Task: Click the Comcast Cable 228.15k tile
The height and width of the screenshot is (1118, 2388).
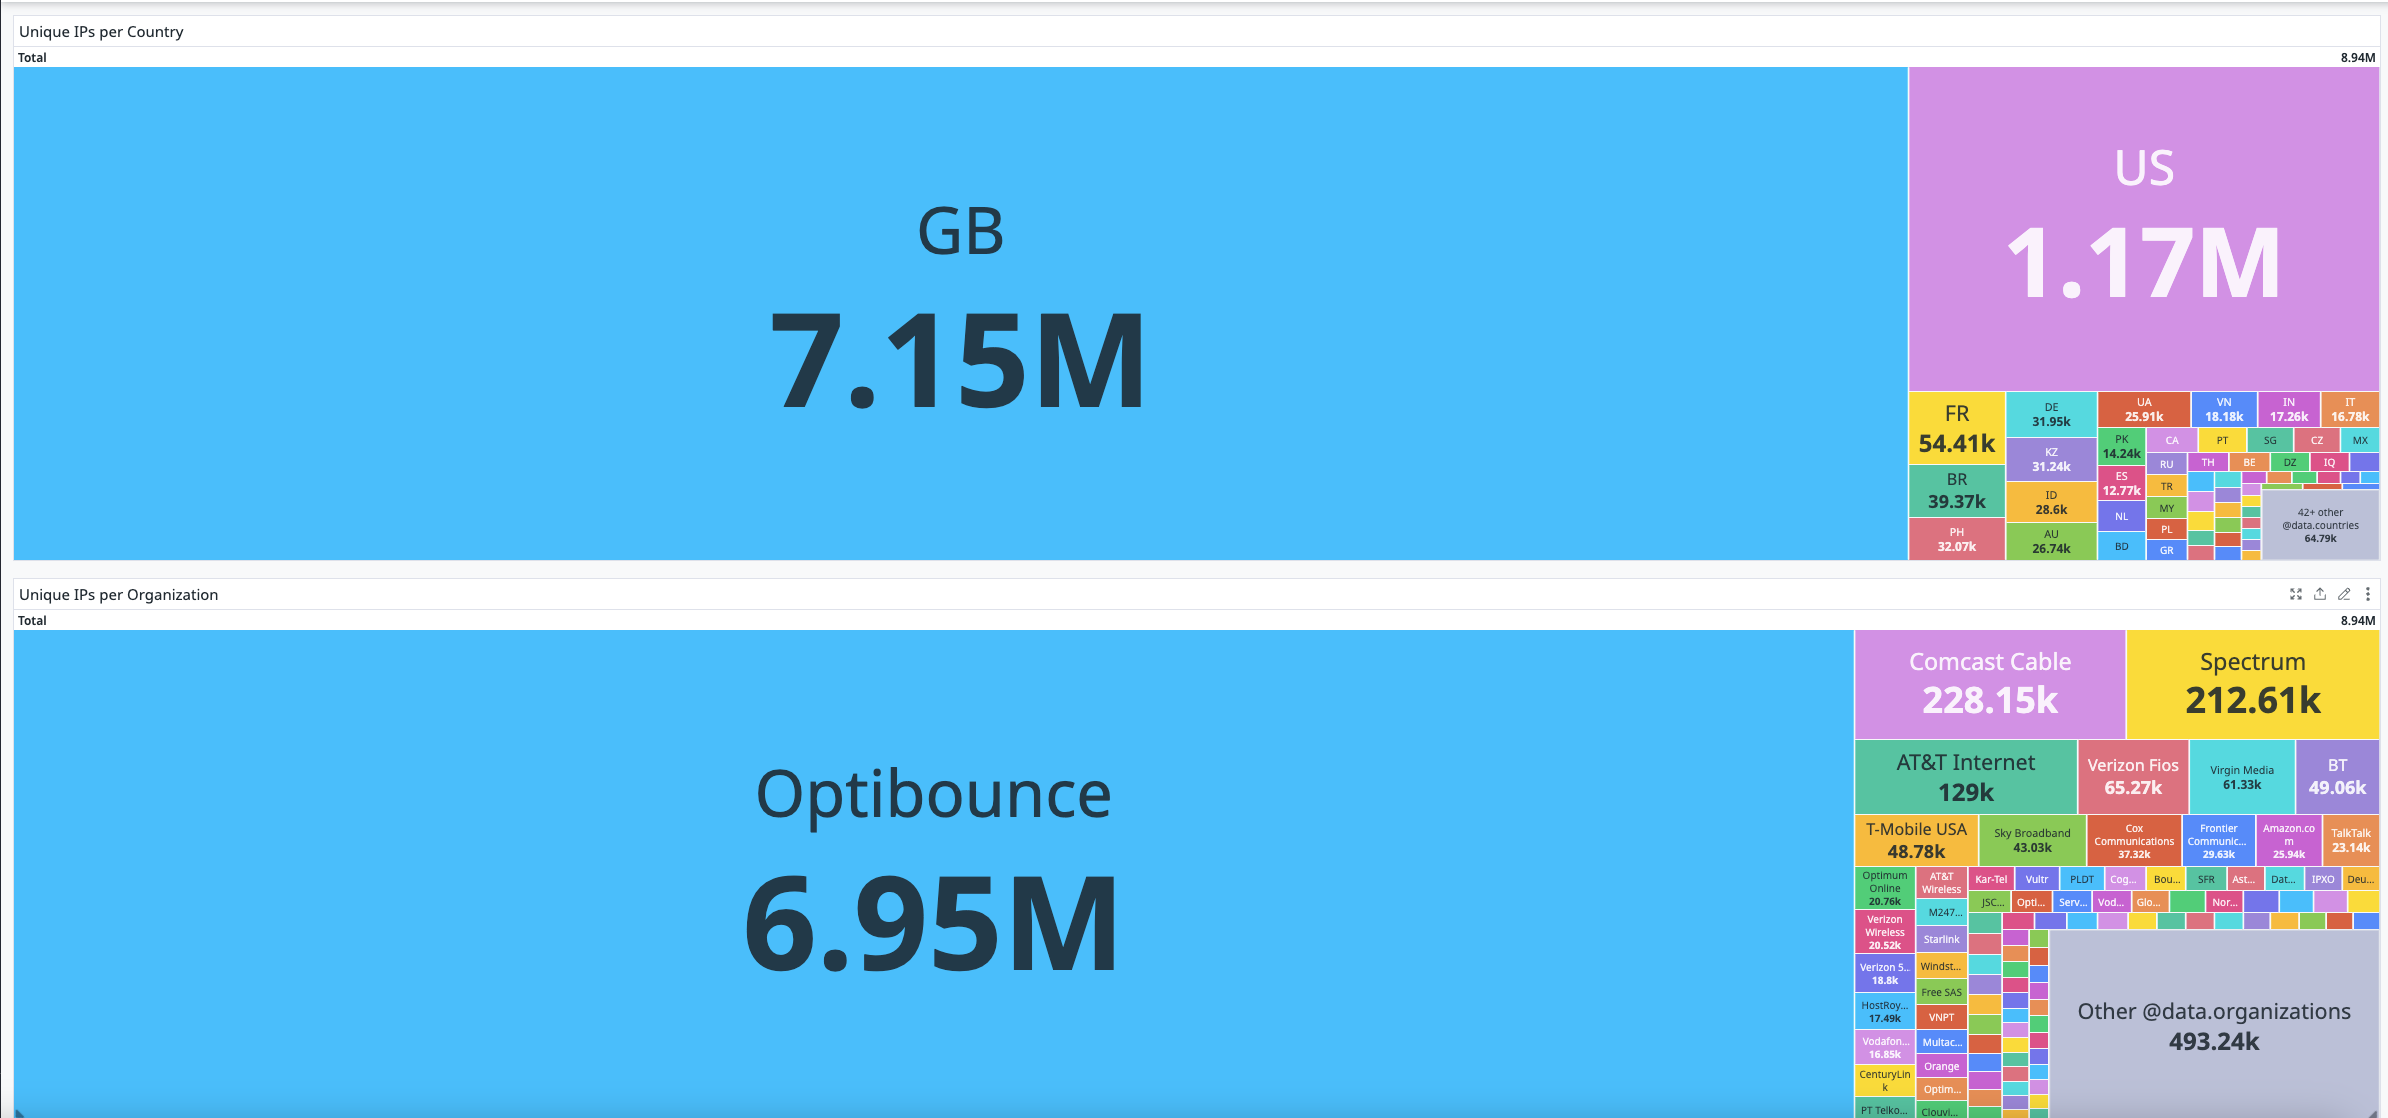Action: coord(1990,684)
